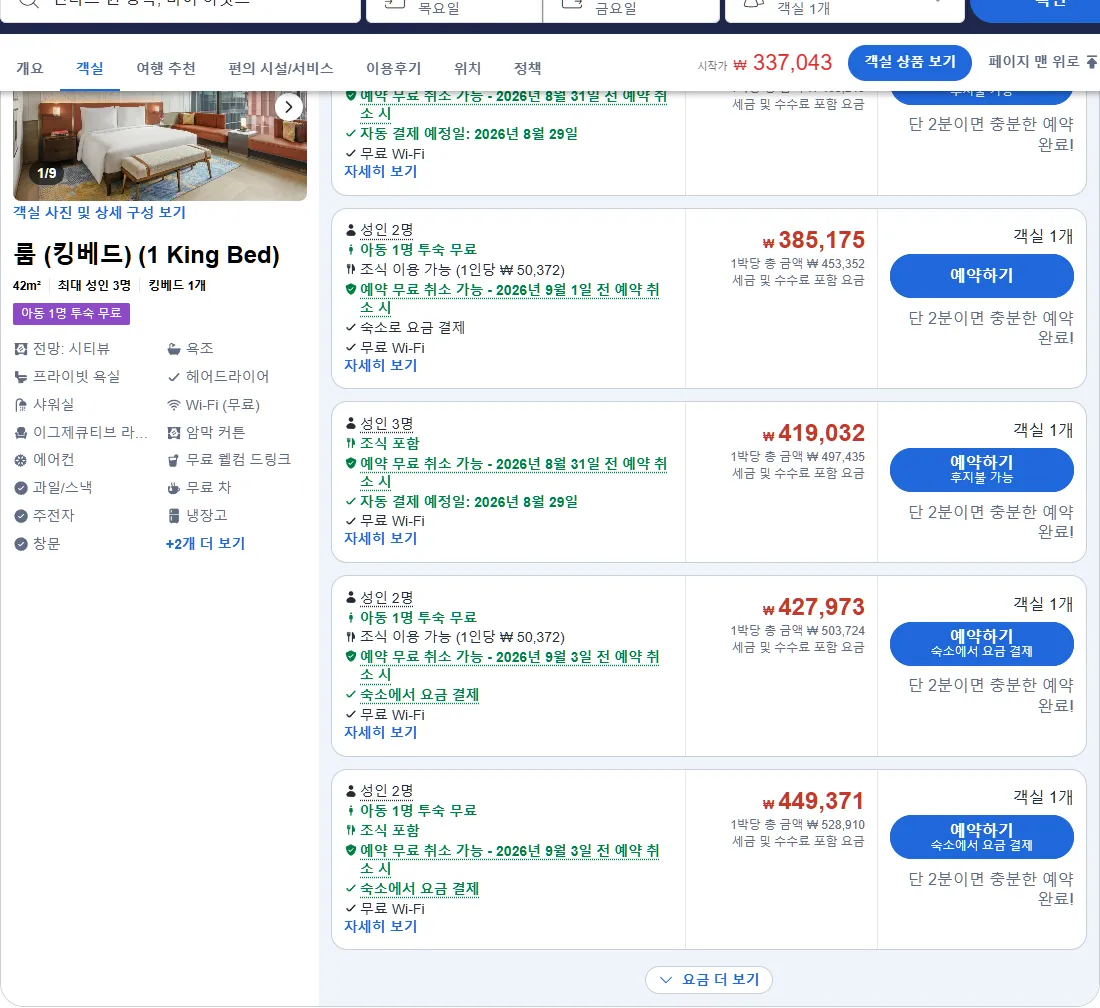Open the king bed room photo
Image resolution: width=1100 pixels, height=1008 pixels.
(x=160, y=146)
